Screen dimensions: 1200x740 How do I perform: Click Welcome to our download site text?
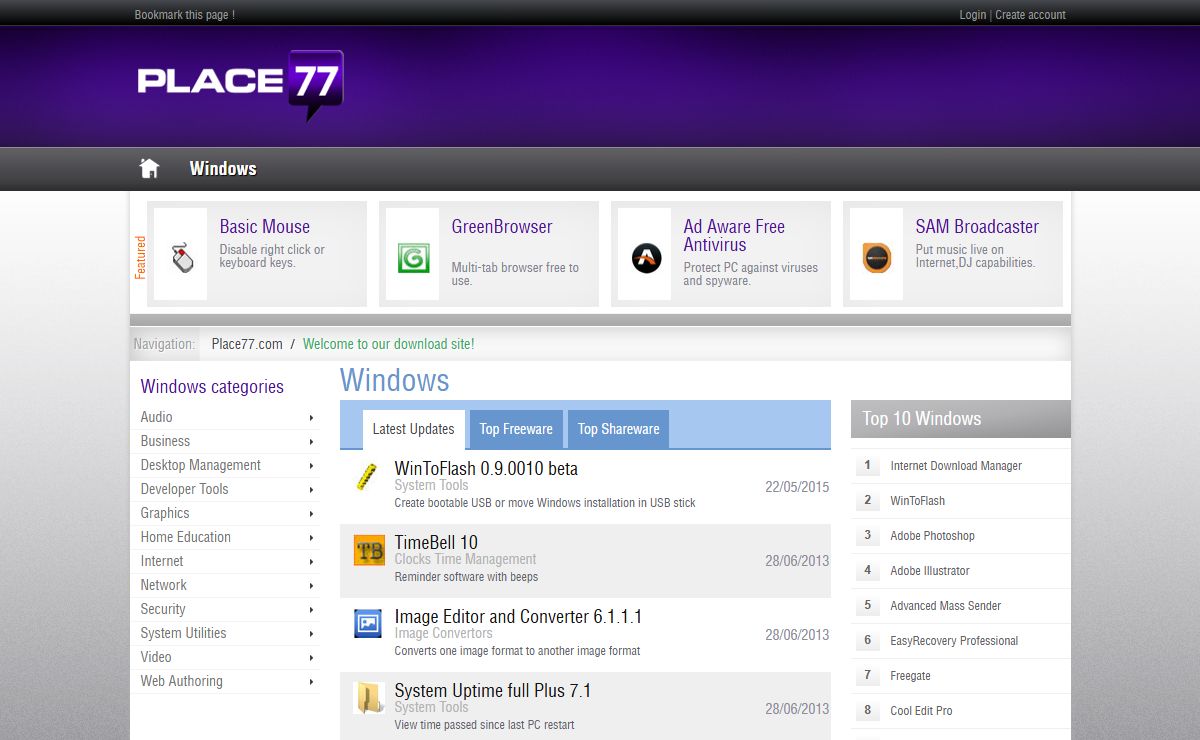(389, 344)
